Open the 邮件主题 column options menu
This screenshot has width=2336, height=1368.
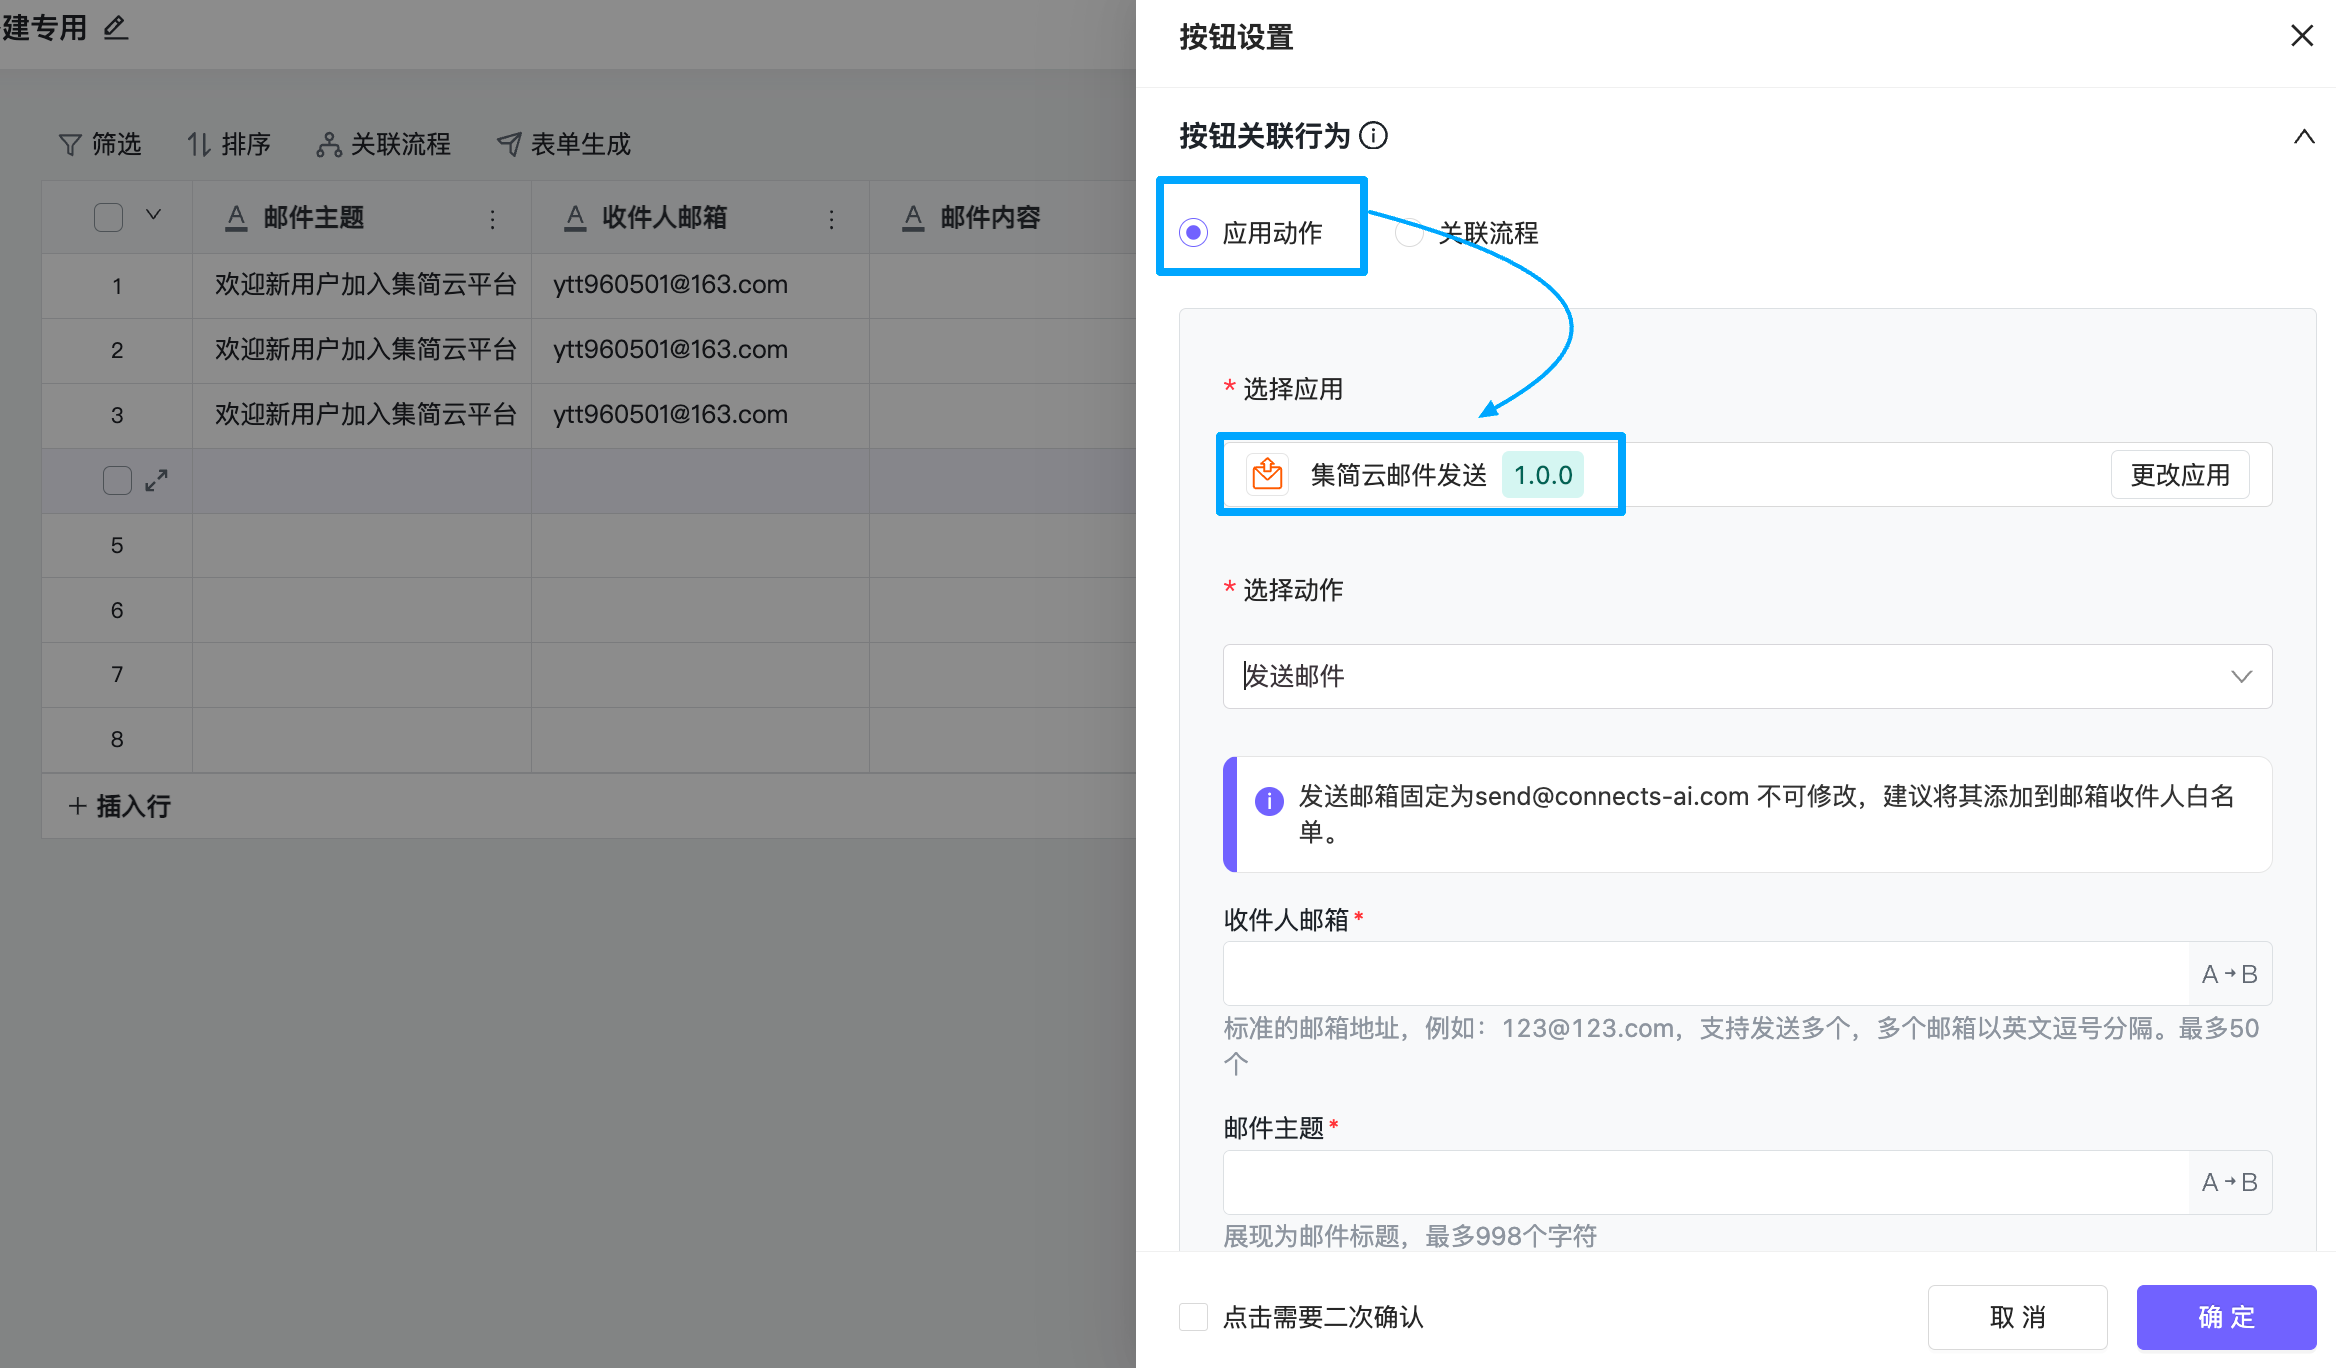492,219
